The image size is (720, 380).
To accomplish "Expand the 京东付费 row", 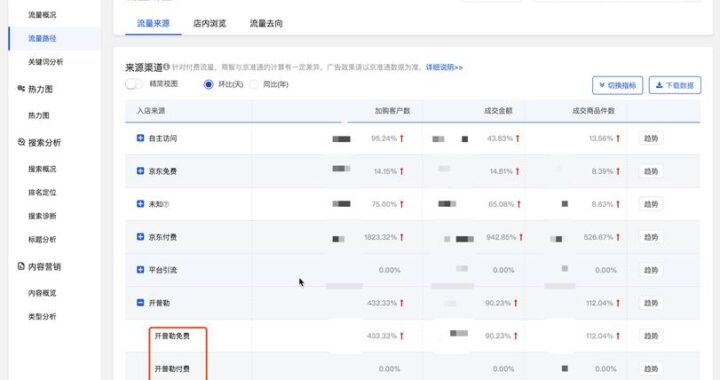I will 141,236.
